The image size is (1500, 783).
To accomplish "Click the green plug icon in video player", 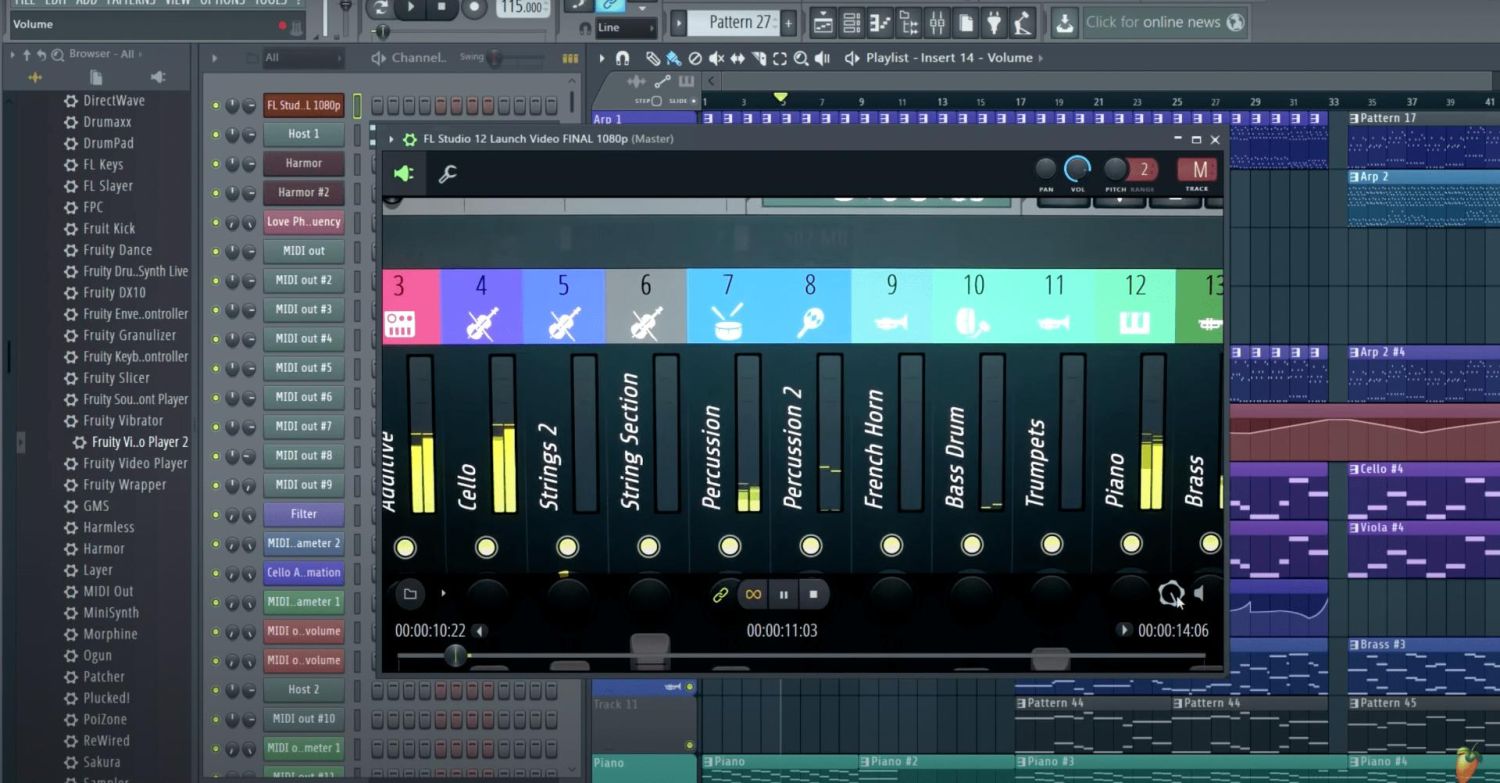I will point(403,174).
